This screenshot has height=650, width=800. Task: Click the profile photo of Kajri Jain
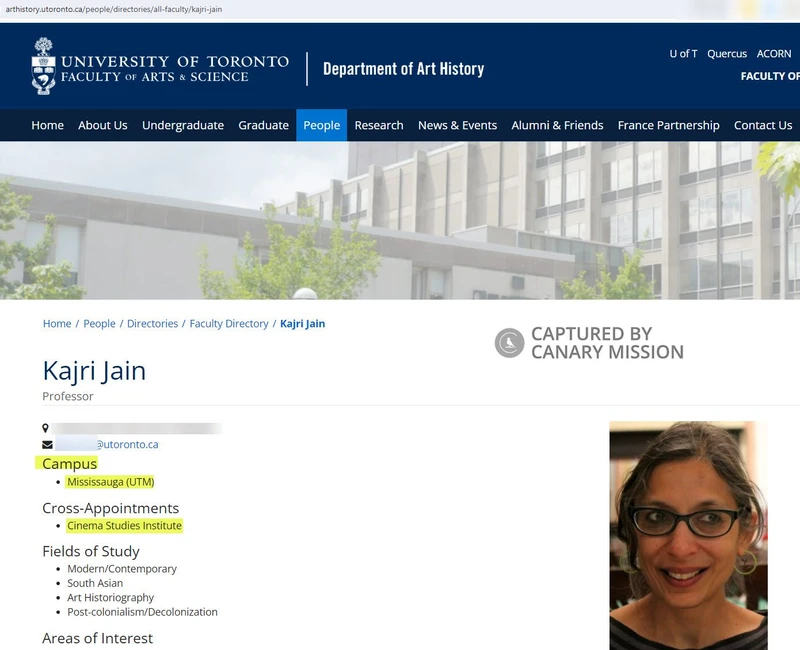pyautogui.click(x=688, y=535)
